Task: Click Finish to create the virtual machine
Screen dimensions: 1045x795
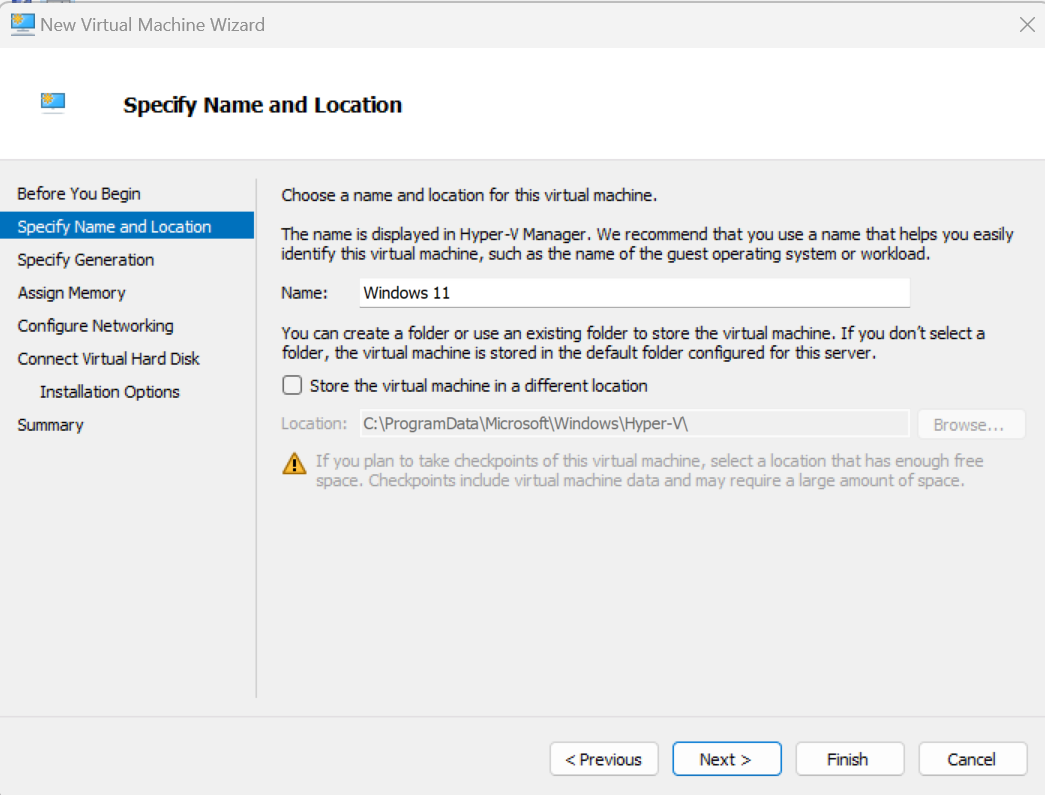Action: click(x=849, y=759)
